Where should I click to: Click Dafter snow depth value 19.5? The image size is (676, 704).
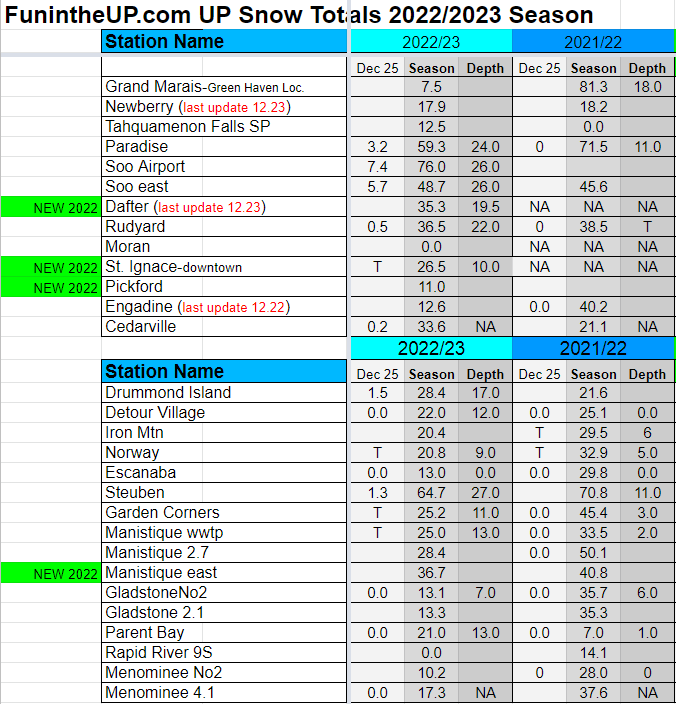click(485, 207)
